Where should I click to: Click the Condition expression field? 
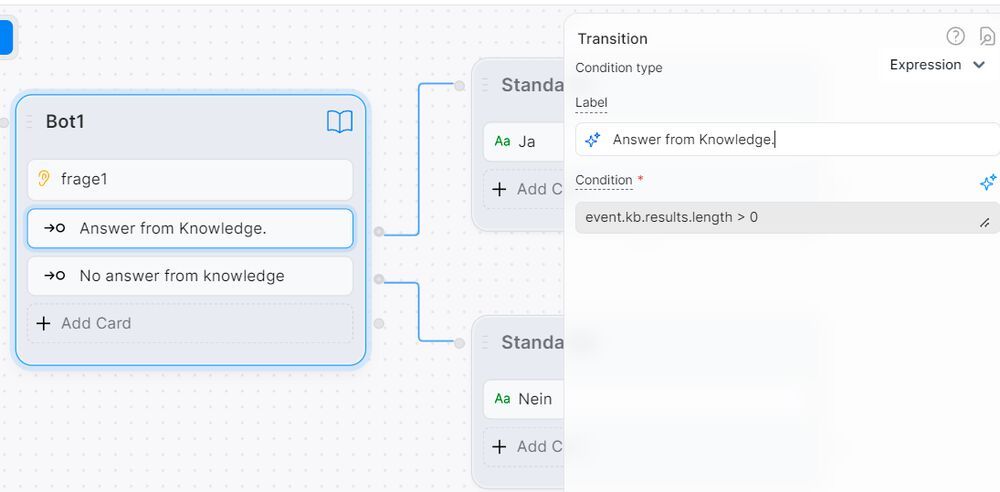(x=787, y=218)
